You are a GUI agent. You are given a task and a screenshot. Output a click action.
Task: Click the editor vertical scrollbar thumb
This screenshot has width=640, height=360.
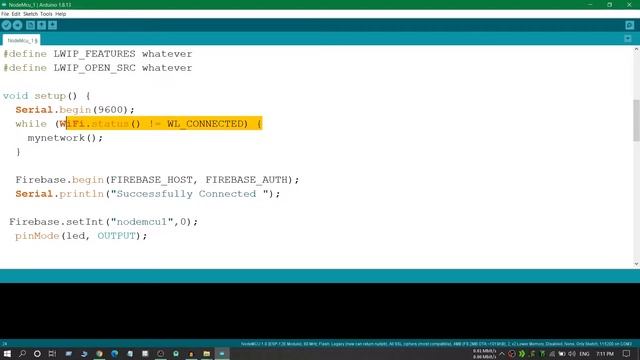coord(636,120)
